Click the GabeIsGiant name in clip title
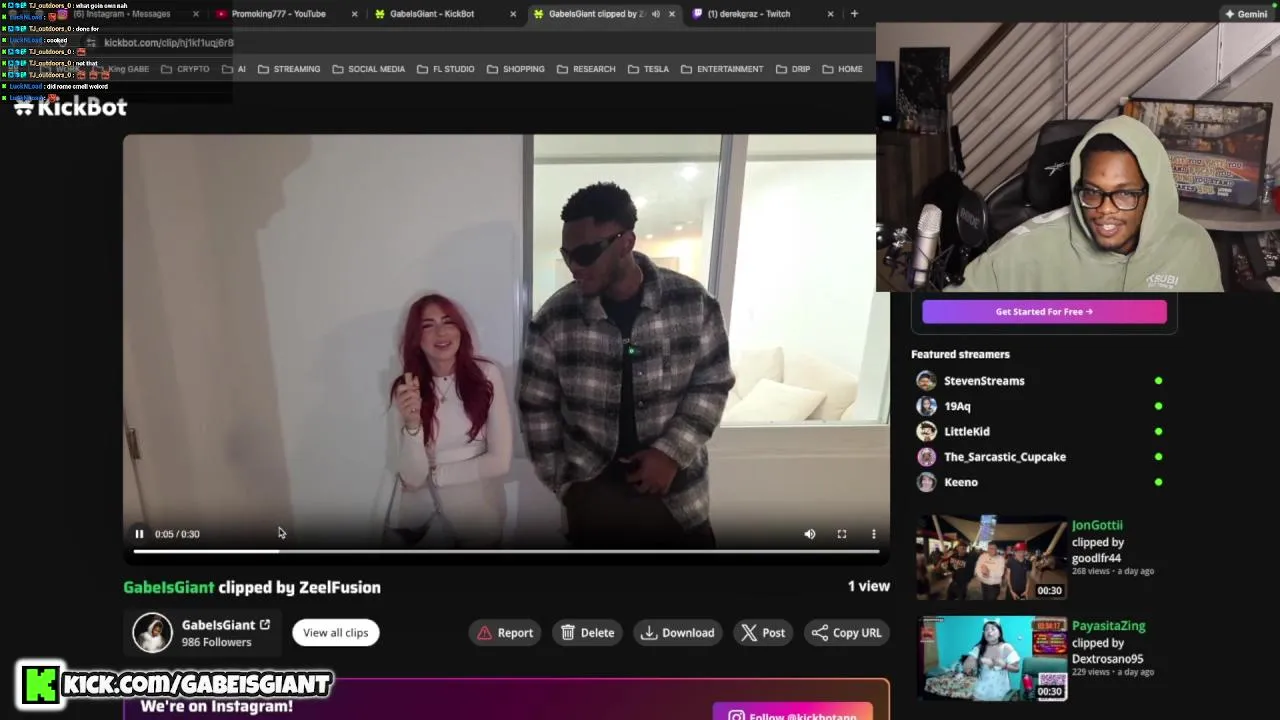This screenshot has width=1280, height=720. (169, 587)
